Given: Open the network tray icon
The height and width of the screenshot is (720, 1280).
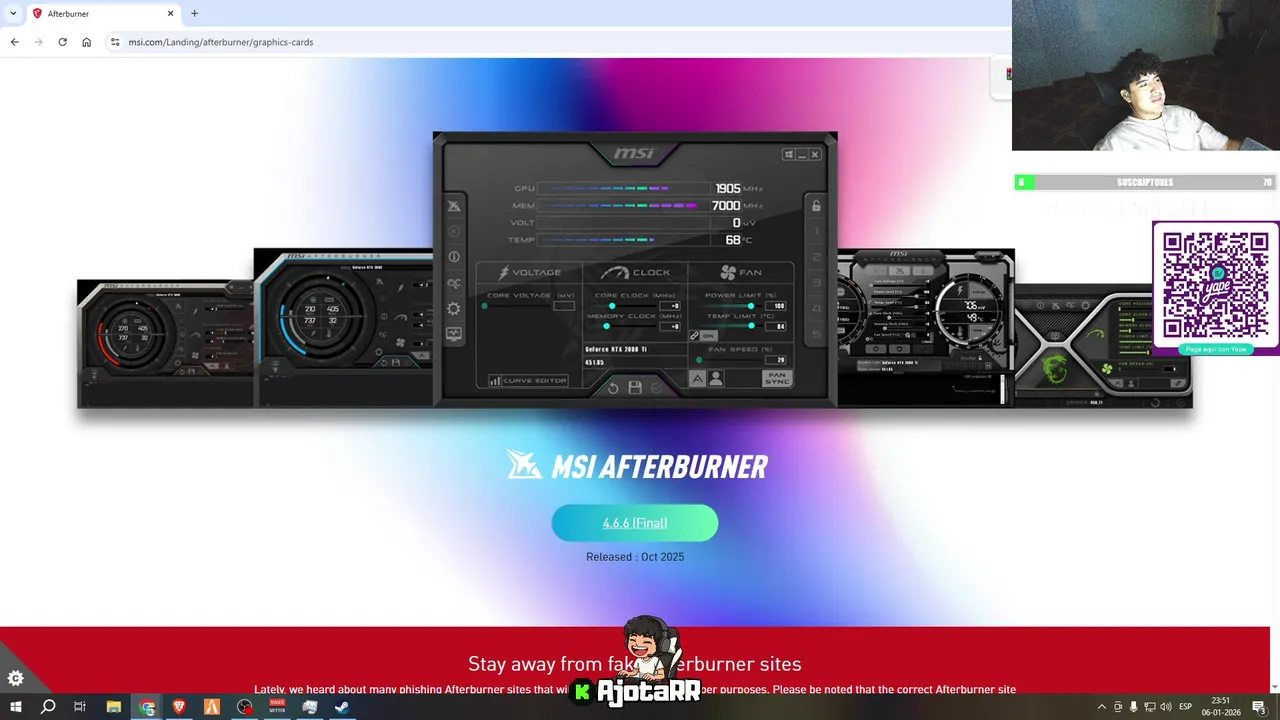Looking at the screenshot, I should click(1150, 707).
